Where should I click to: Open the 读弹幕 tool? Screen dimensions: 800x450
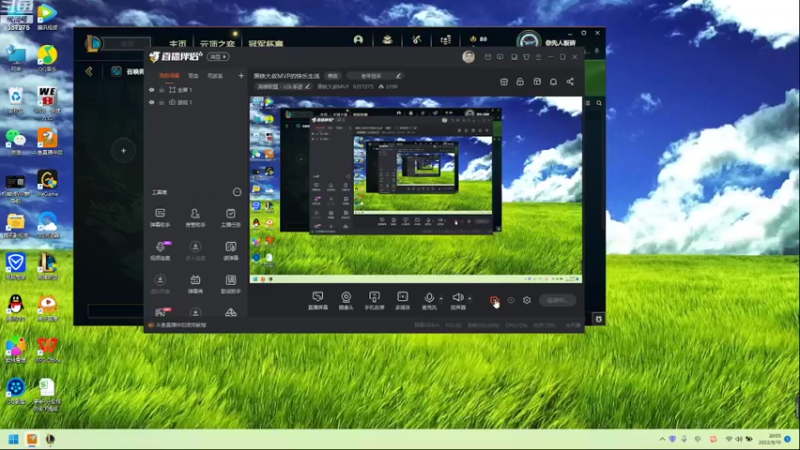pyautogui.click(x=231, y=251)
